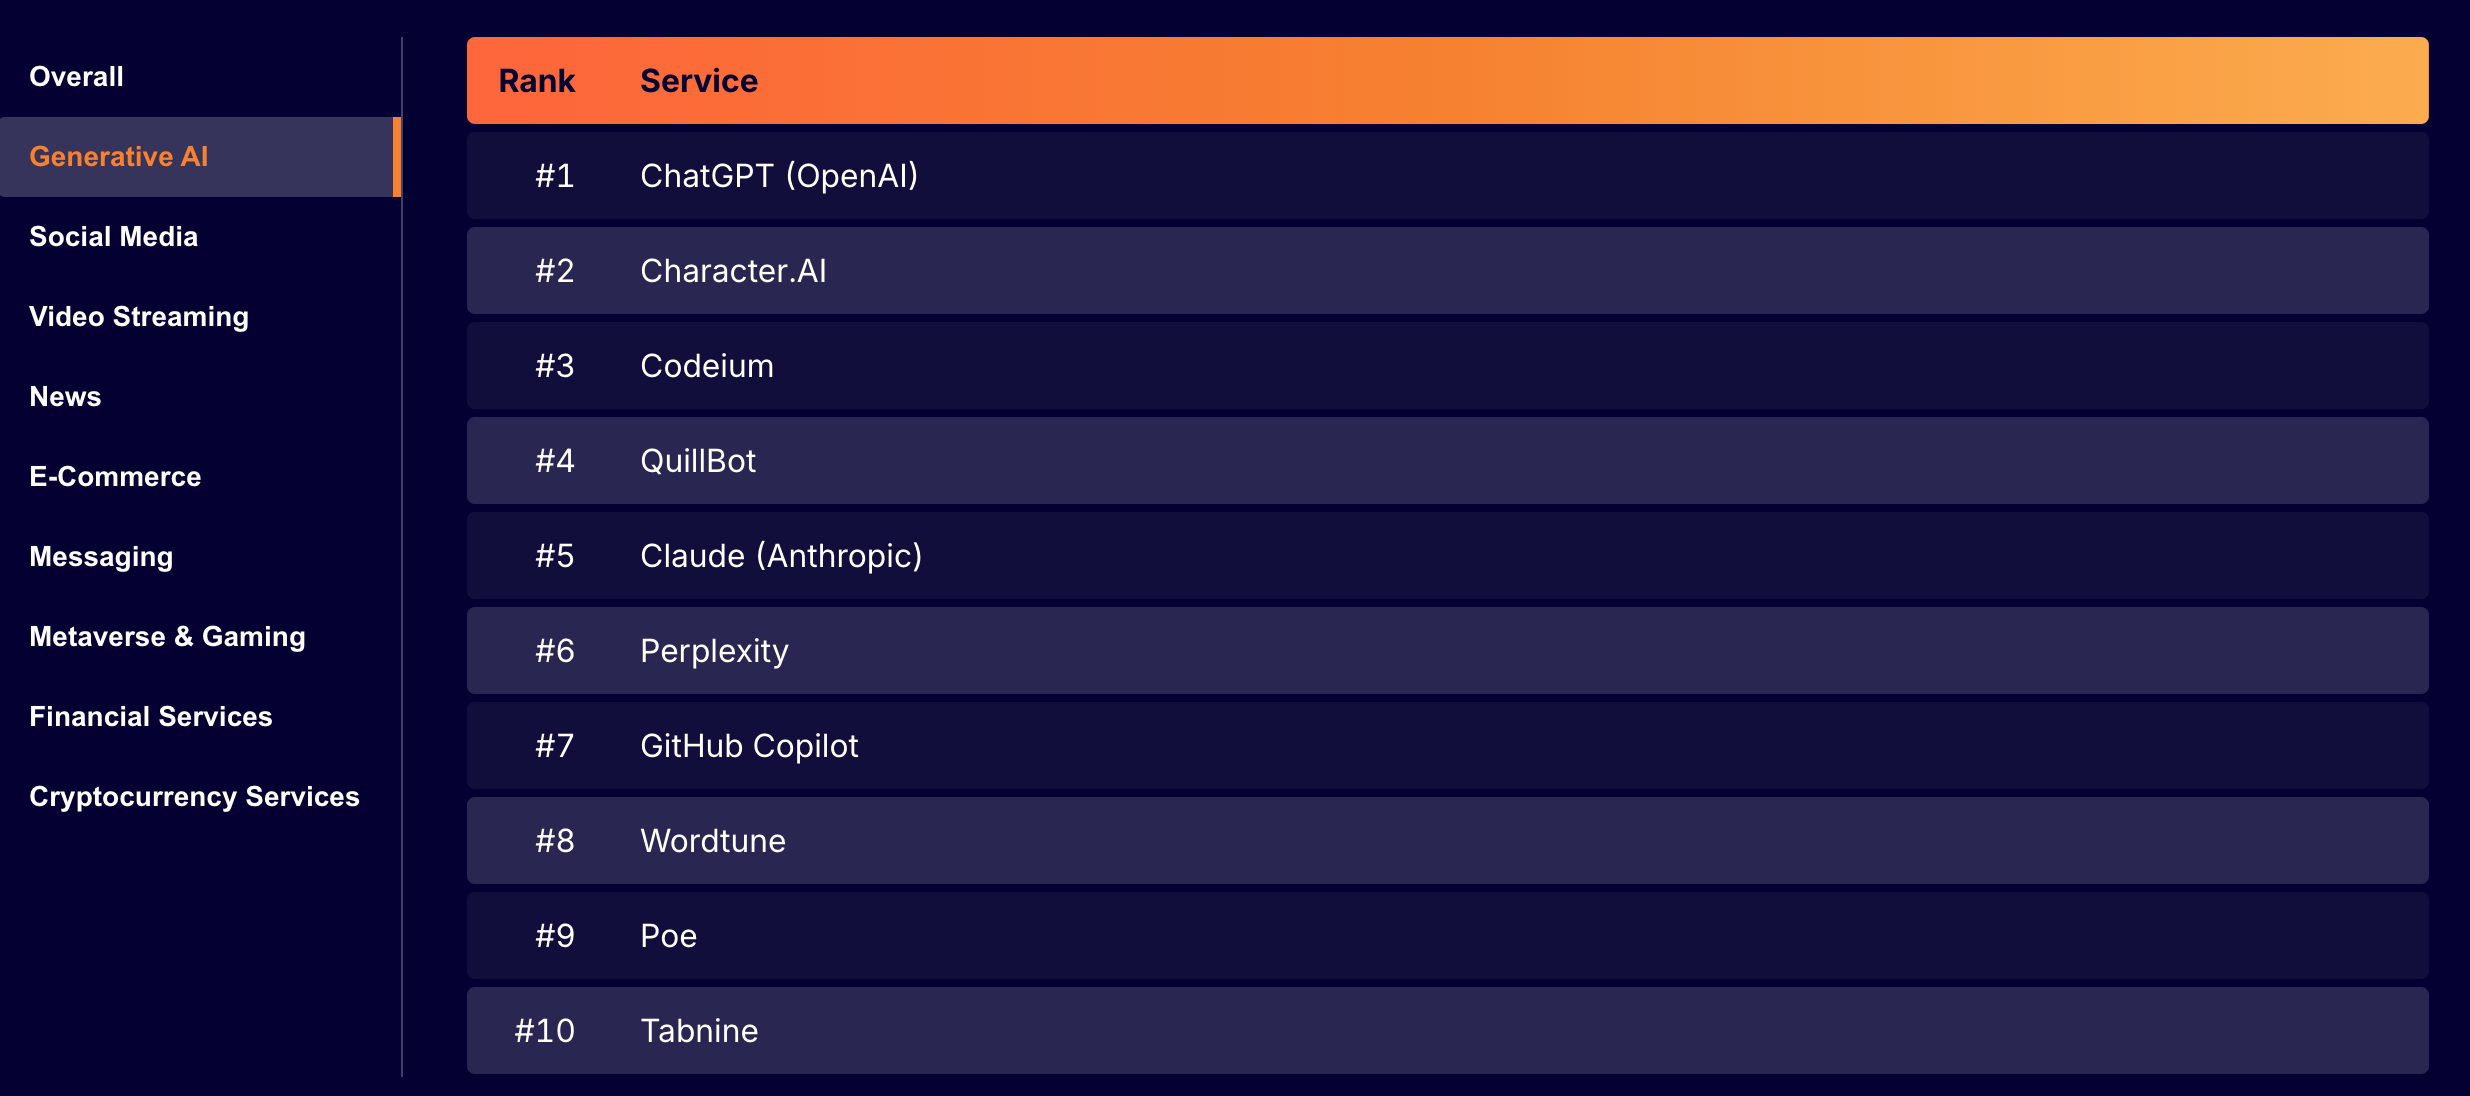Screen dimensions: 2470x1096
Task: Click the Tabnine entry at rank ten
Action: pyautogui.click(x=699, y=1031)
